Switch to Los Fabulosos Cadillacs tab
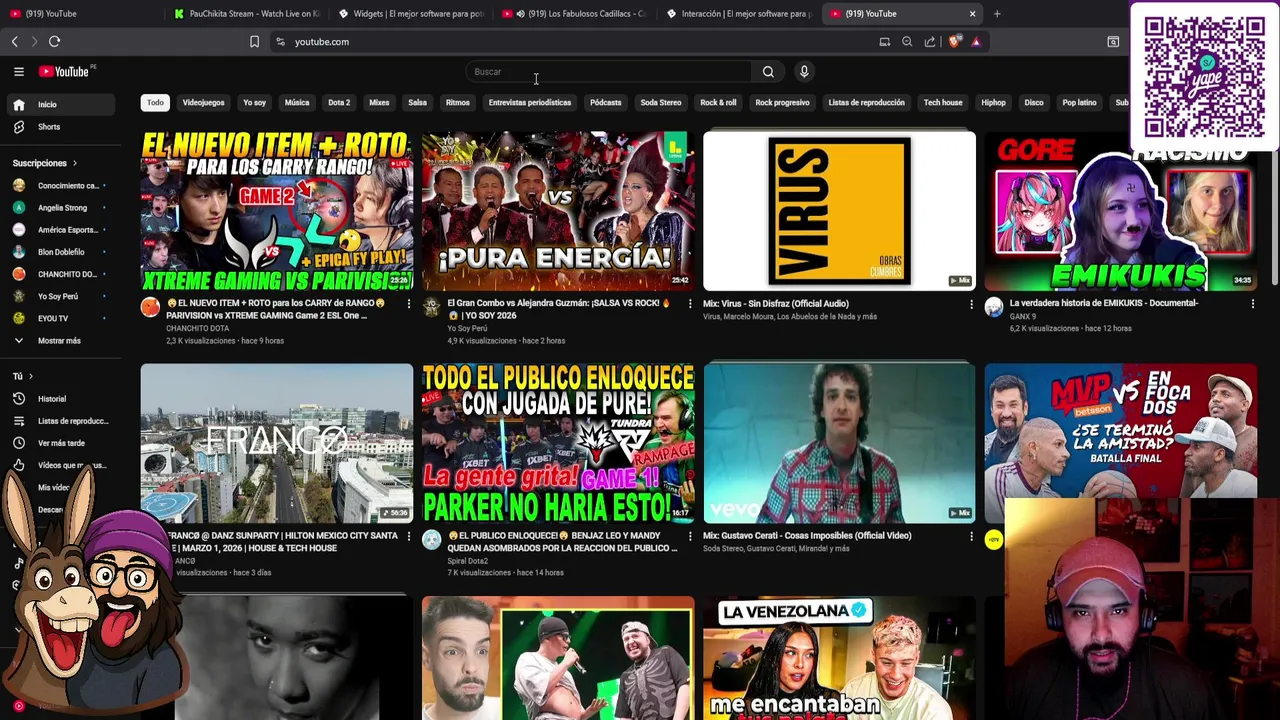 [x=575, y=14]
